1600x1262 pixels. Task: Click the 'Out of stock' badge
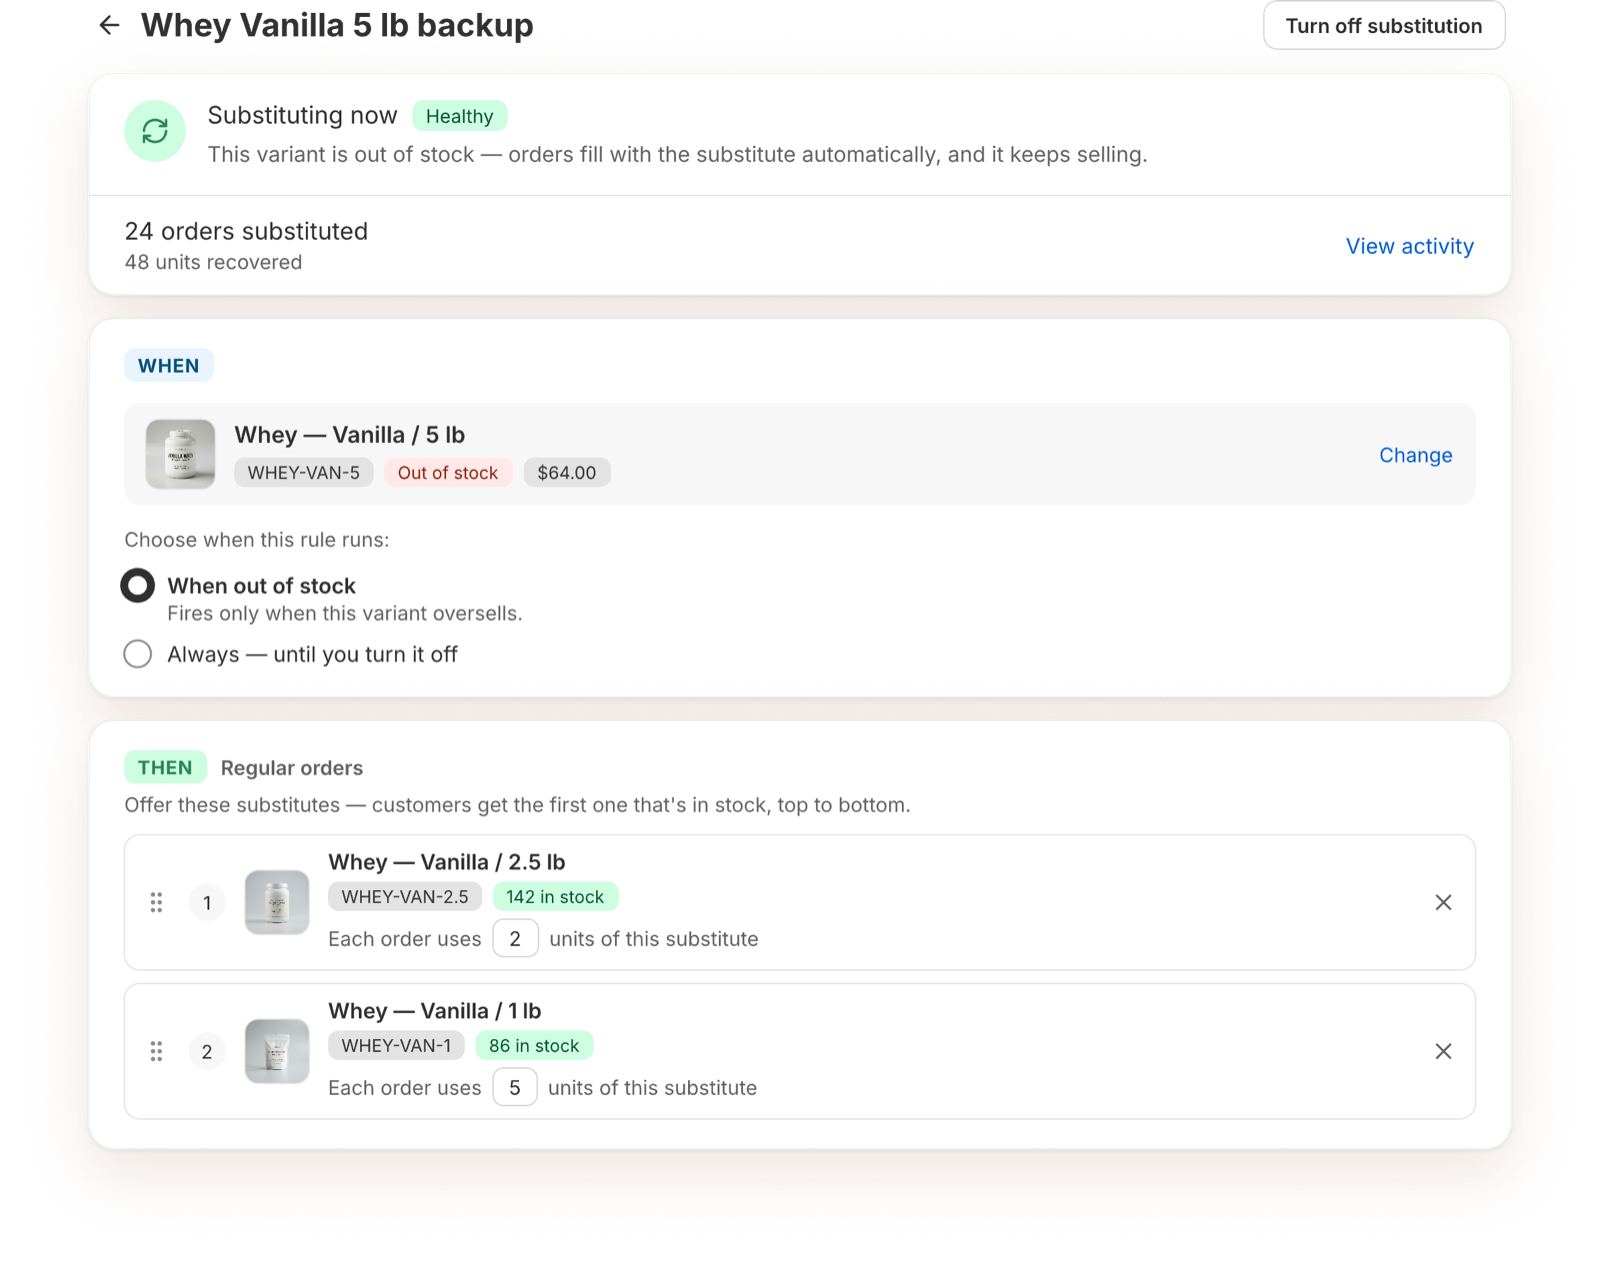coord(448,473)
